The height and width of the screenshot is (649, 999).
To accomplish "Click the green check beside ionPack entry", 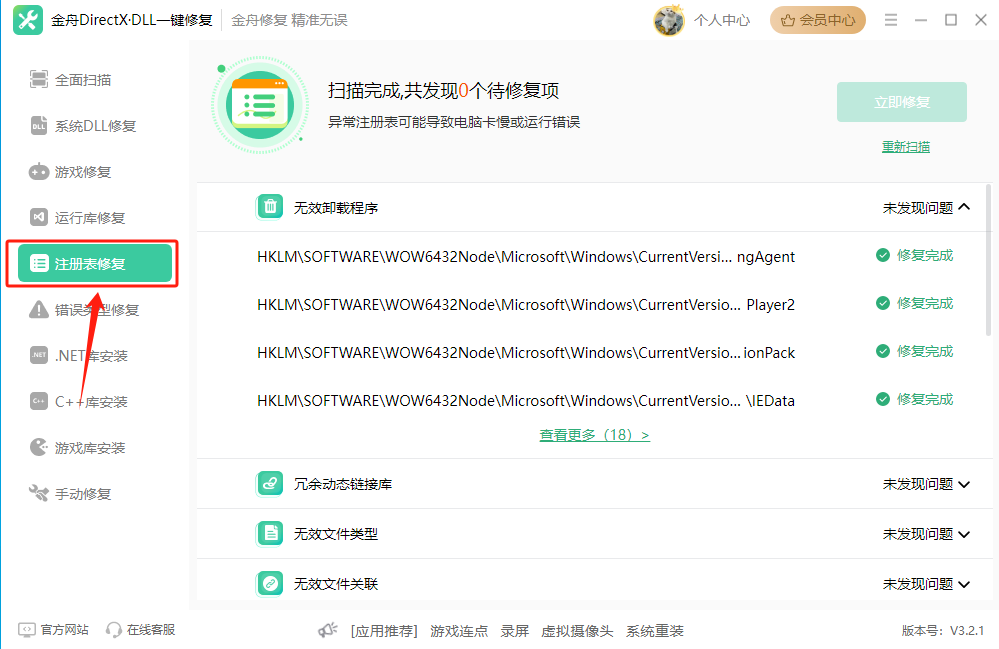I will pyautogui.click(x=882, y=351).
